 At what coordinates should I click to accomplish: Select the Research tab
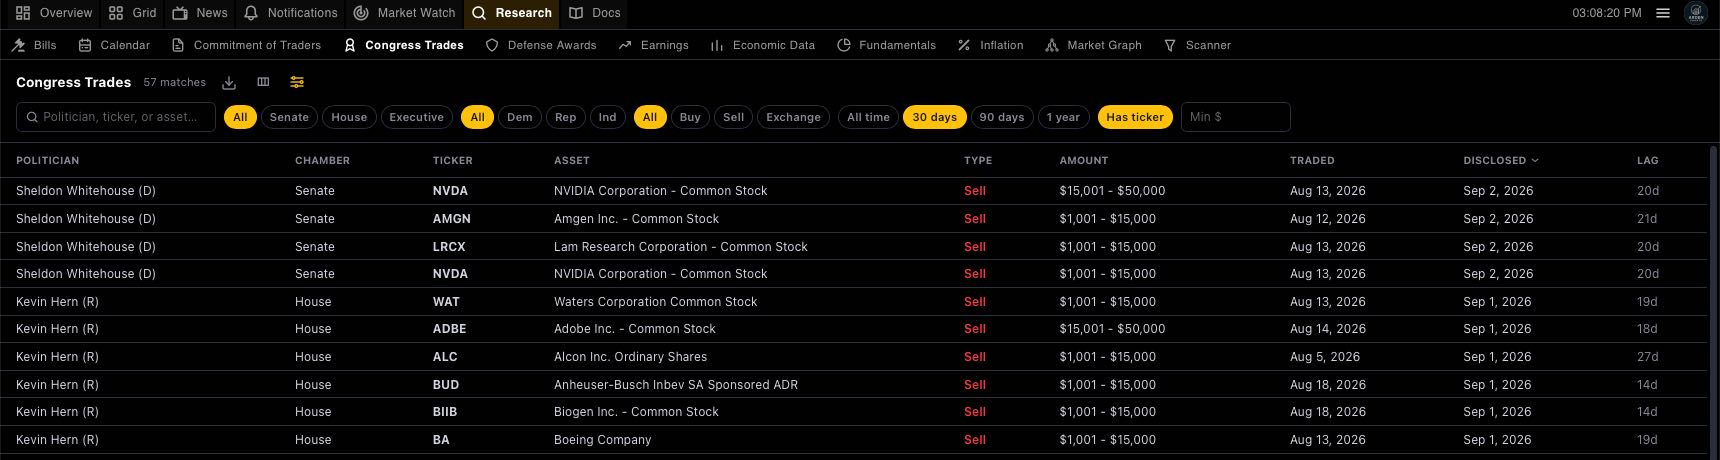pyautogui.click(x=512, y=13)
